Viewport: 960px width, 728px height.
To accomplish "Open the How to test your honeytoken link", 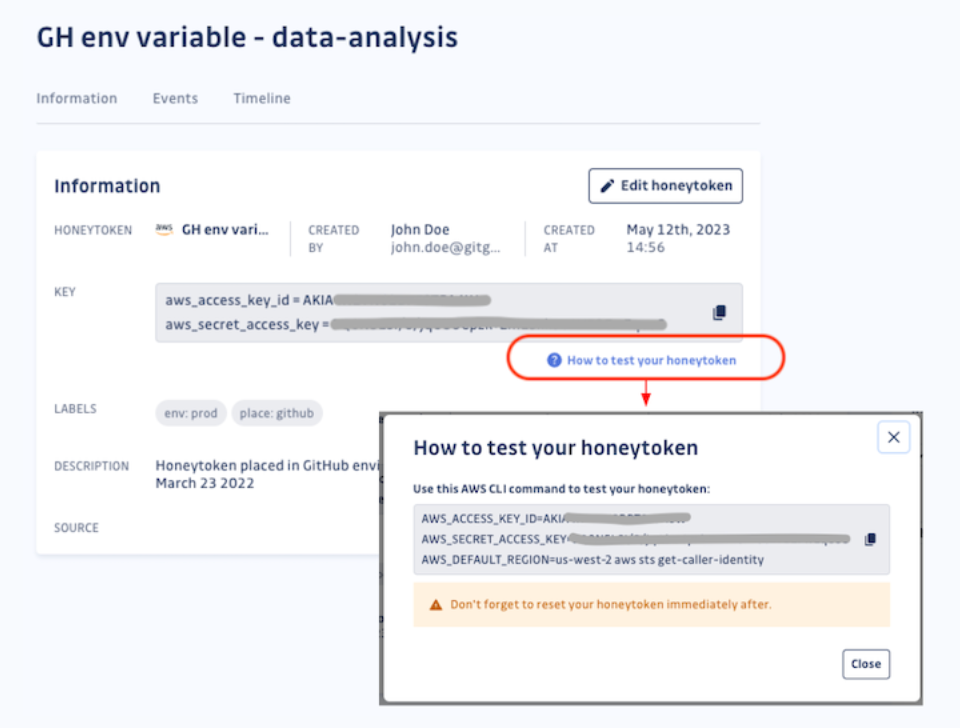I will point(651,360).
